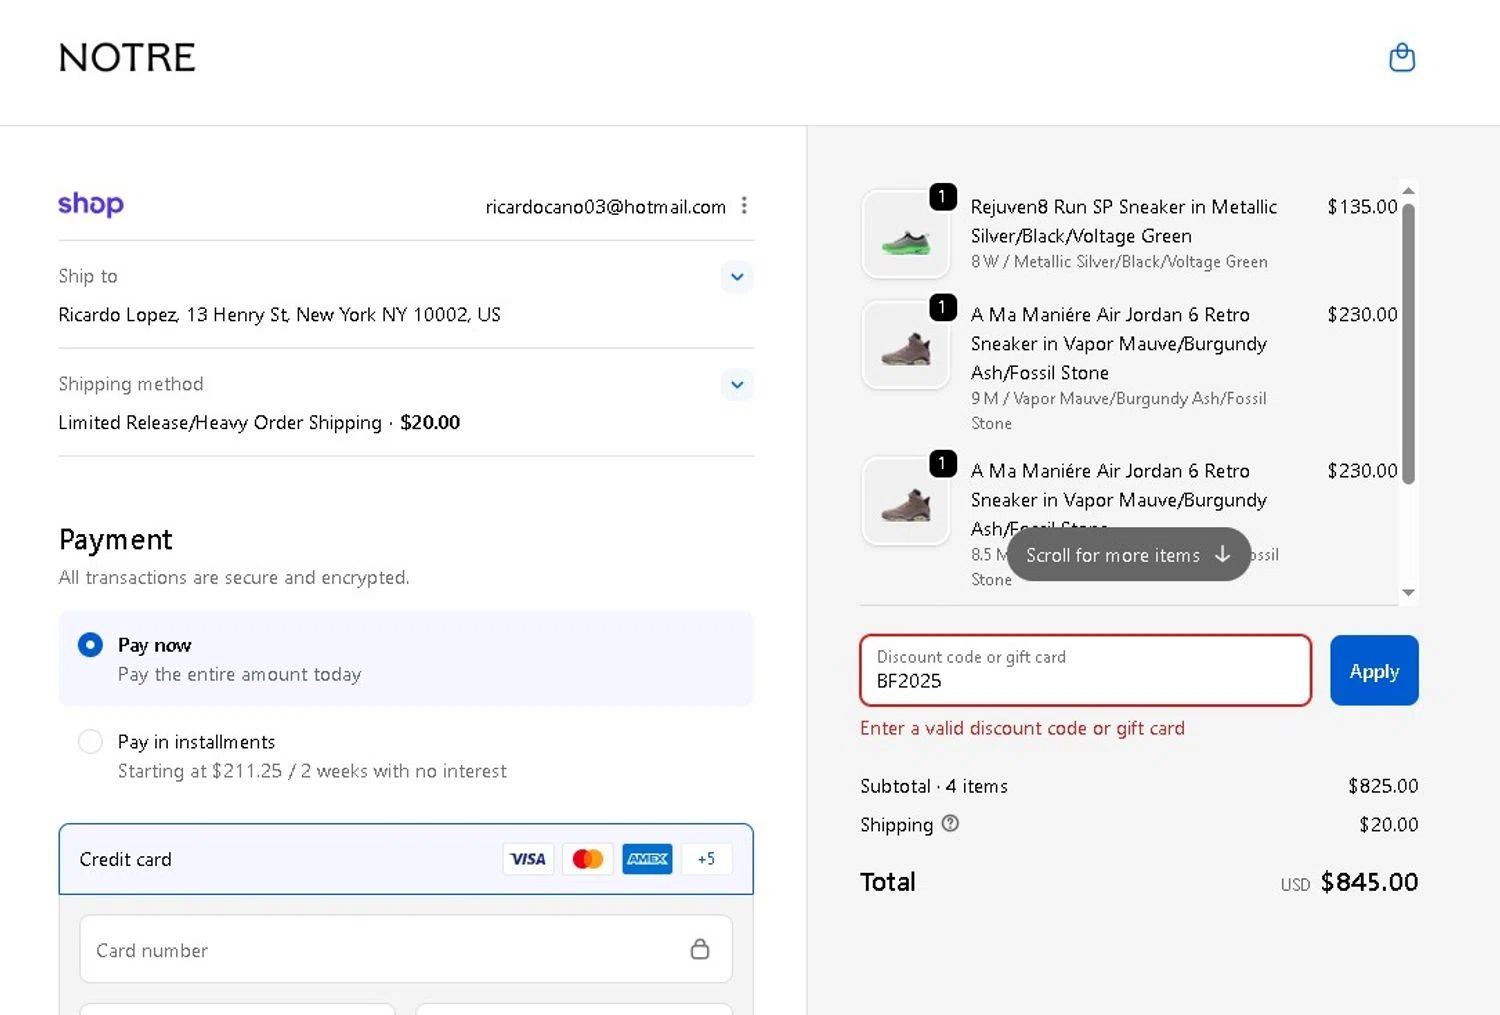1500x1015 pixels.
Task: Click the Mastercard icon
Action: (x=588, y=859)
